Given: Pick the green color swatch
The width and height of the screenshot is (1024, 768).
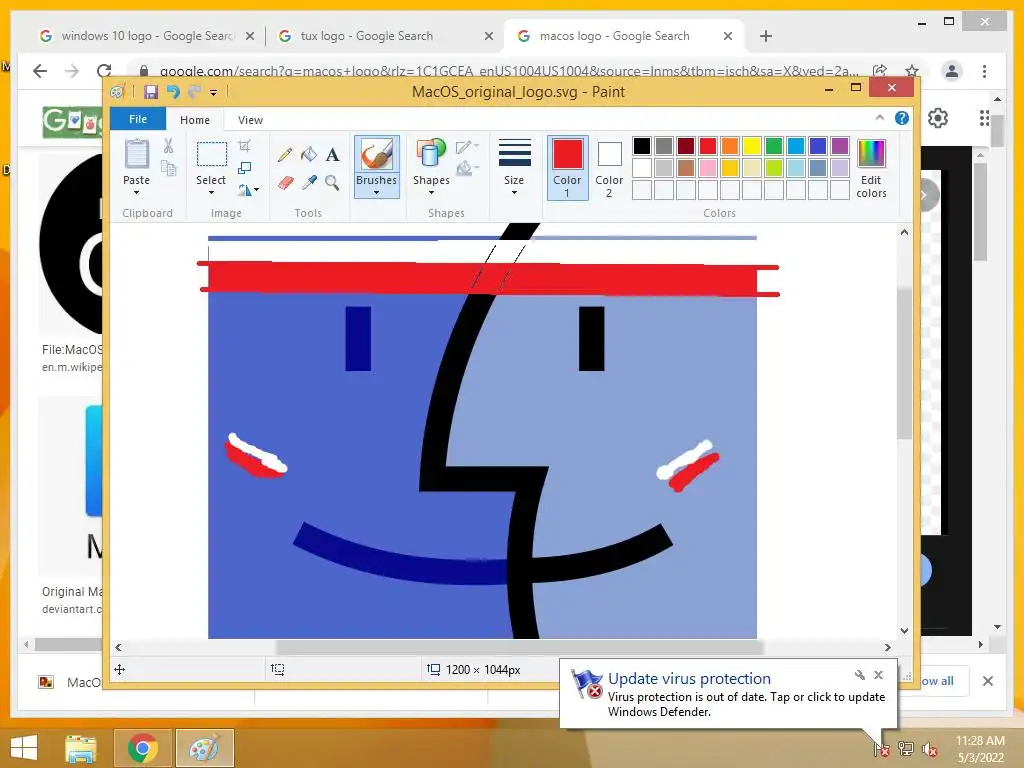Looking at the screenshot, I should [774, 146].
